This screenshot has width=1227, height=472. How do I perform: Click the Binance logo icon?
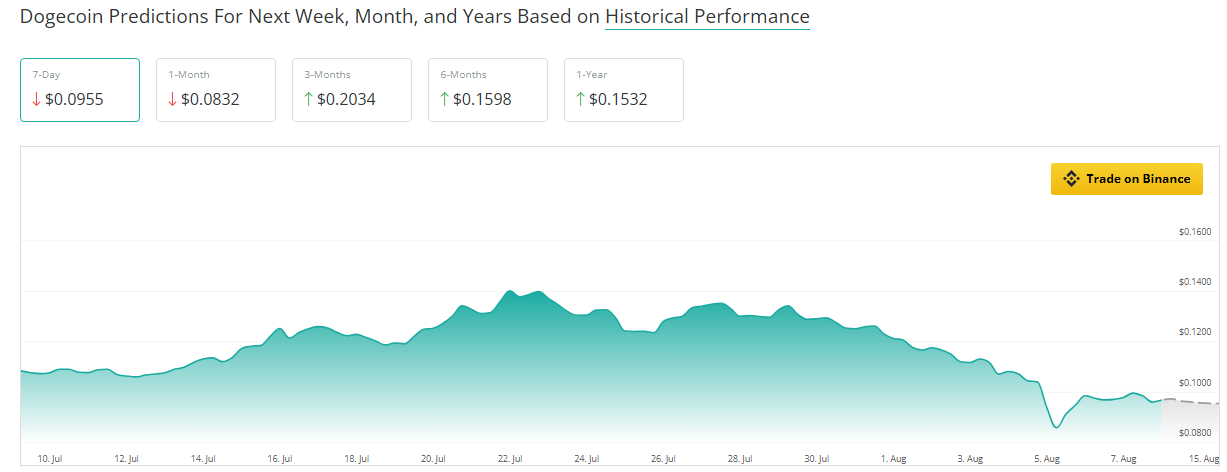pos(1071,179)
